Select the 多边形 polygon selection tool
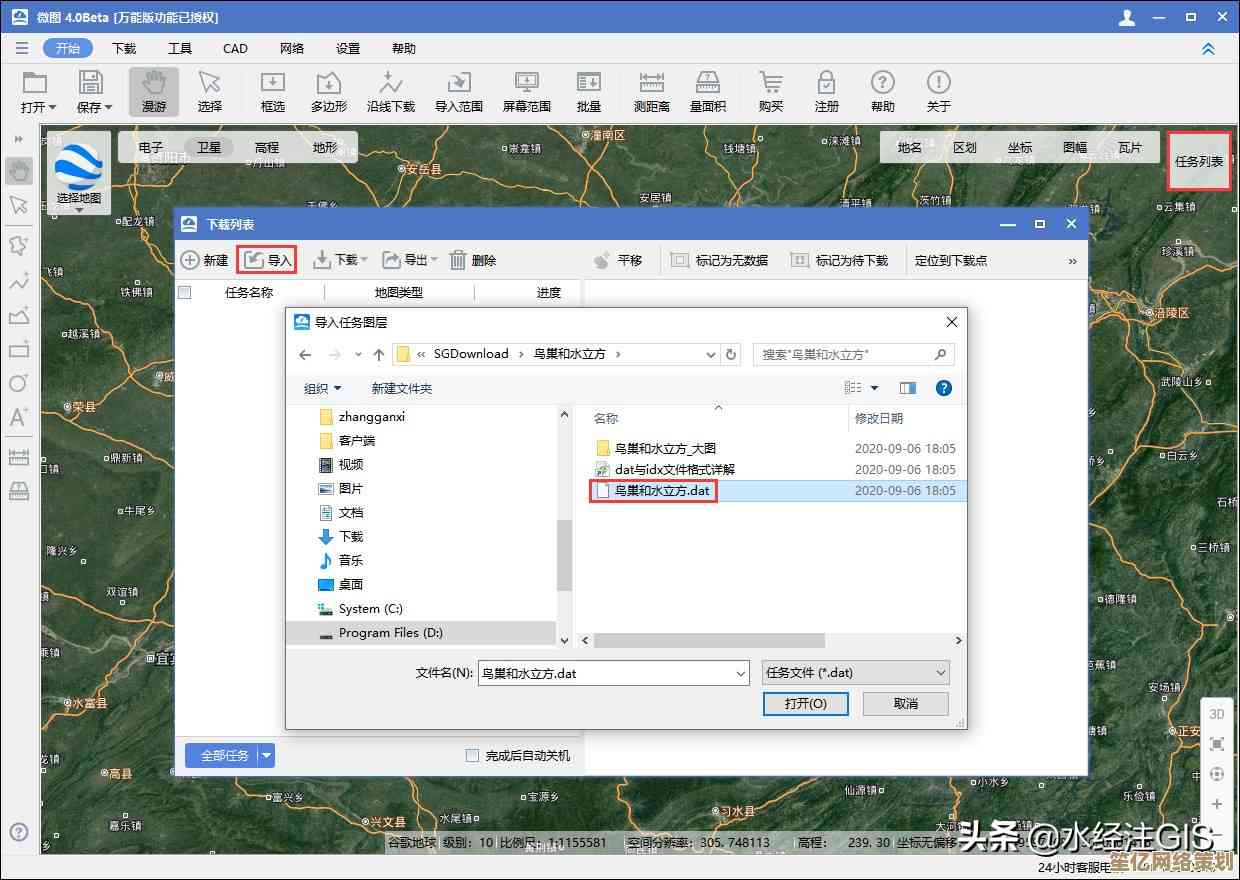Image resolution: width=1240 pixels, height=880 pixels. (x=328, y=91)
